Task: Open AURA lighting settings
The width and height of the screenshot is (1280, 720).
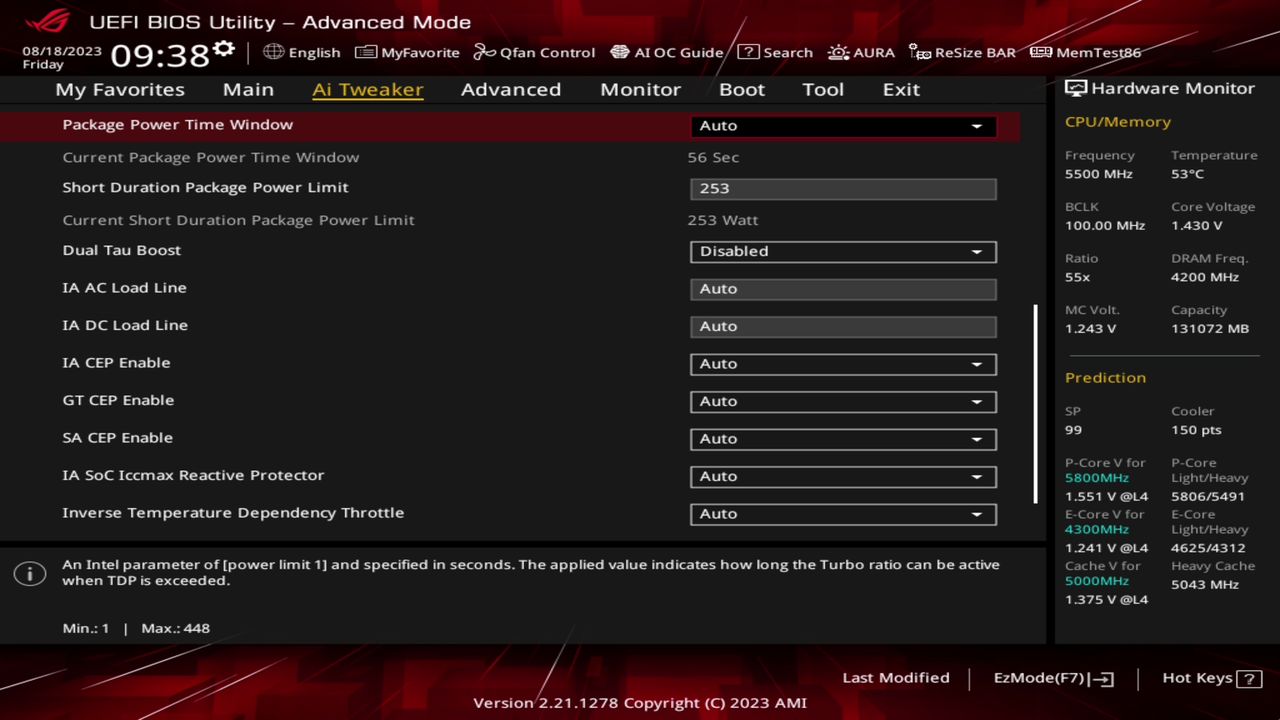Action: [861, 52]
